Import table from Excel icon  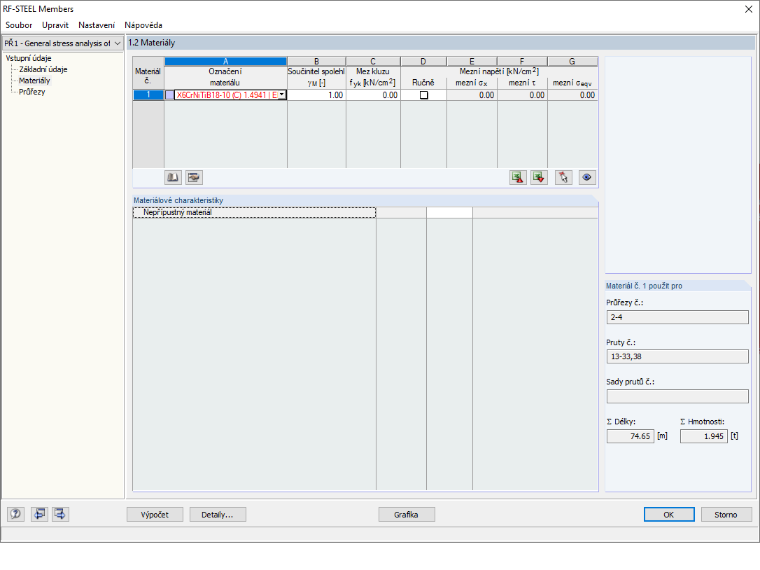[x=539, y=177]
